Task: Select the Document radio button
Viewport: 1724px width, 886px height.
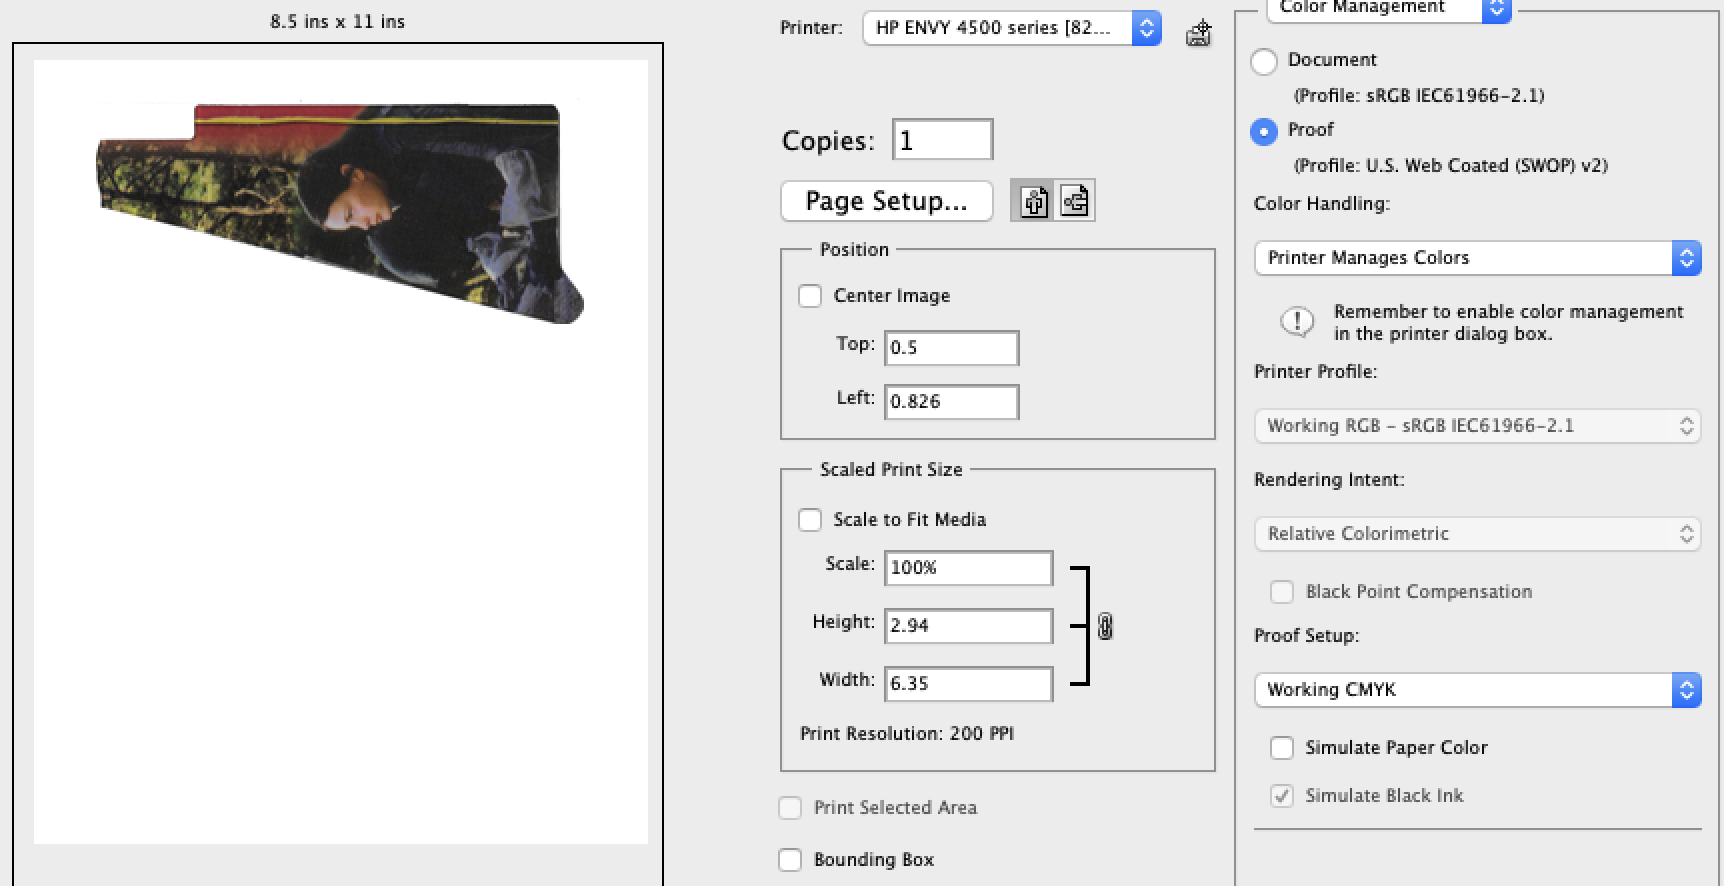Action: click(x=1264, y=61)
